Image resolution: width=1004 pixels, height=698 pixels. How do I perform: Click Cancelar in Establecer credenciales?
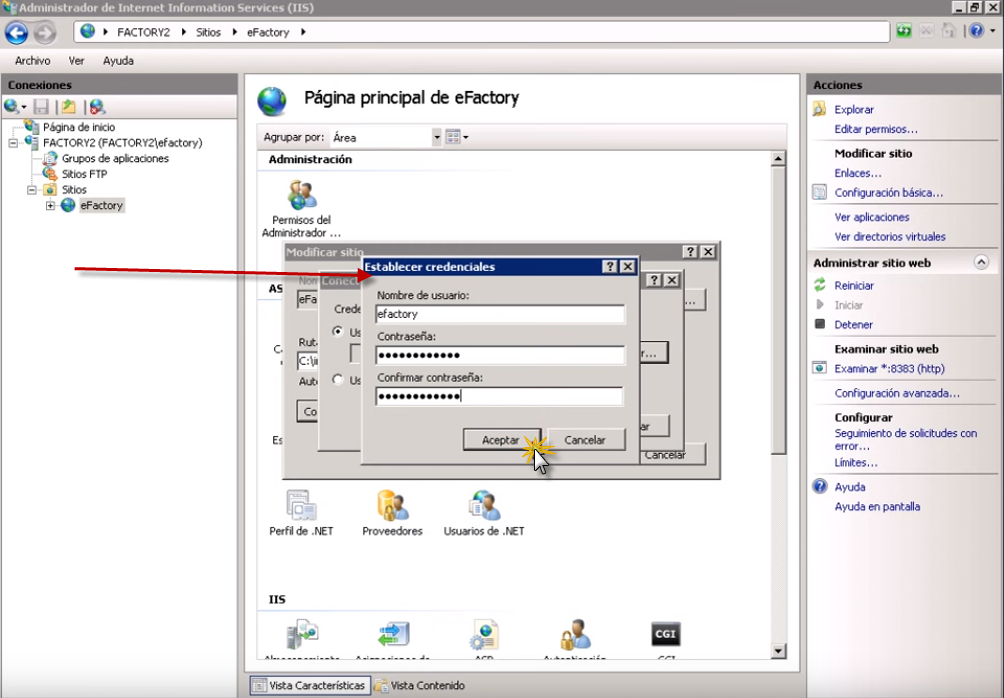tap(585, 440)
